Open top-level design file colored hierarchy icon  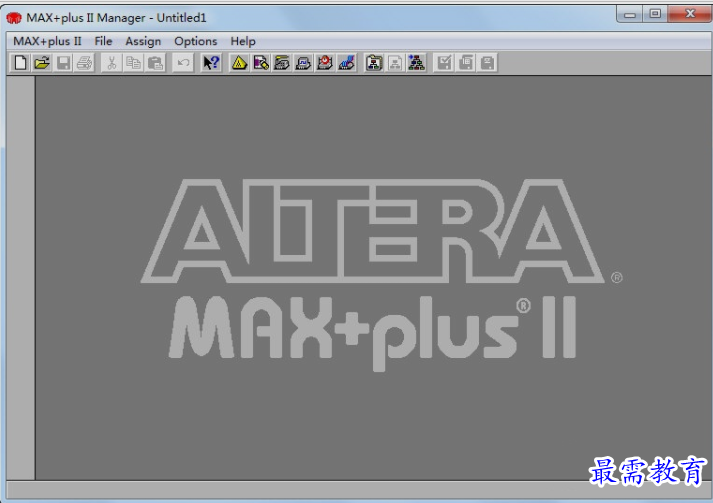417,63
